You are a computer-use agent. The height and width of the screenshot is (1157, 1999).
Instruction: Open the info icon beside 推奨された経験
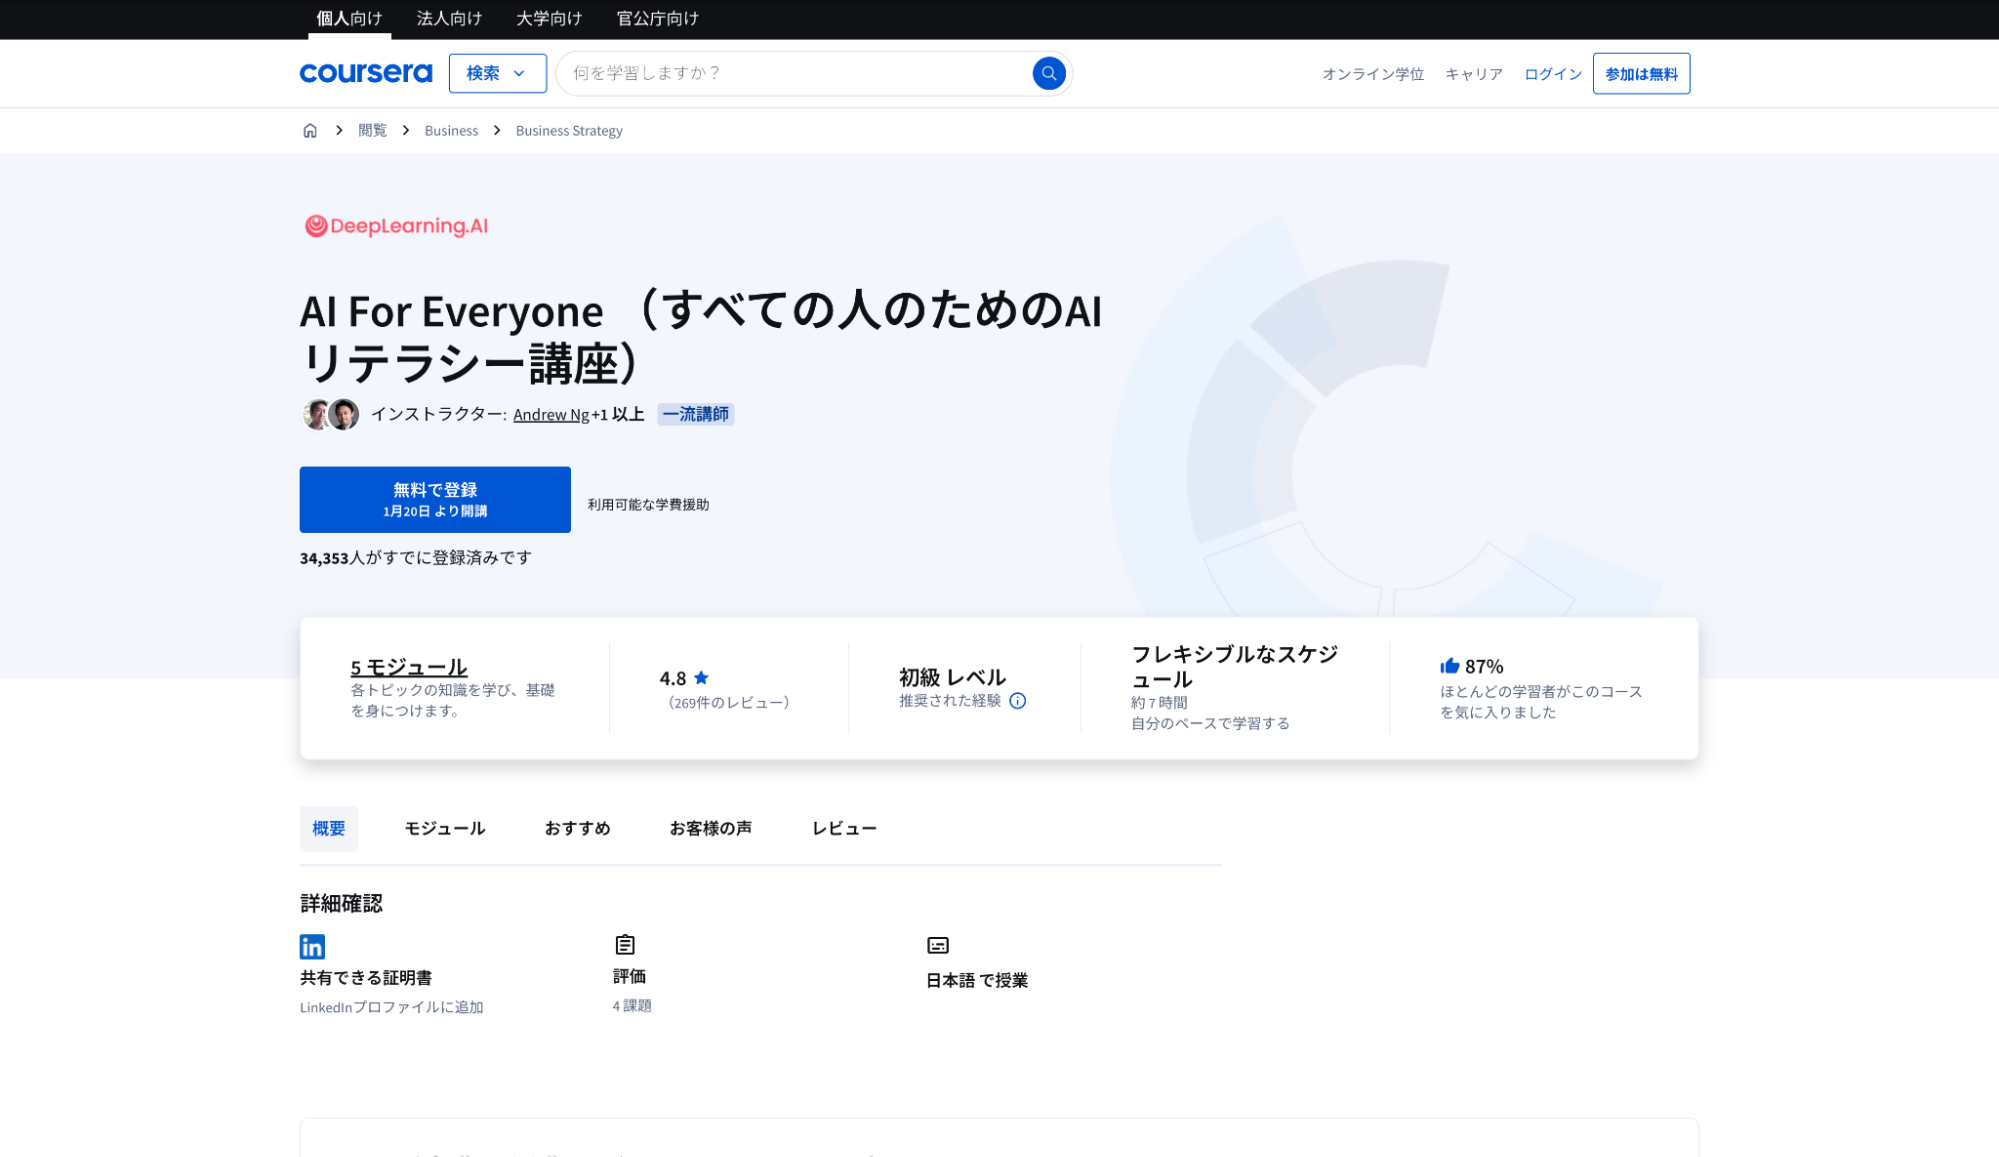(x=1017, y=701)
